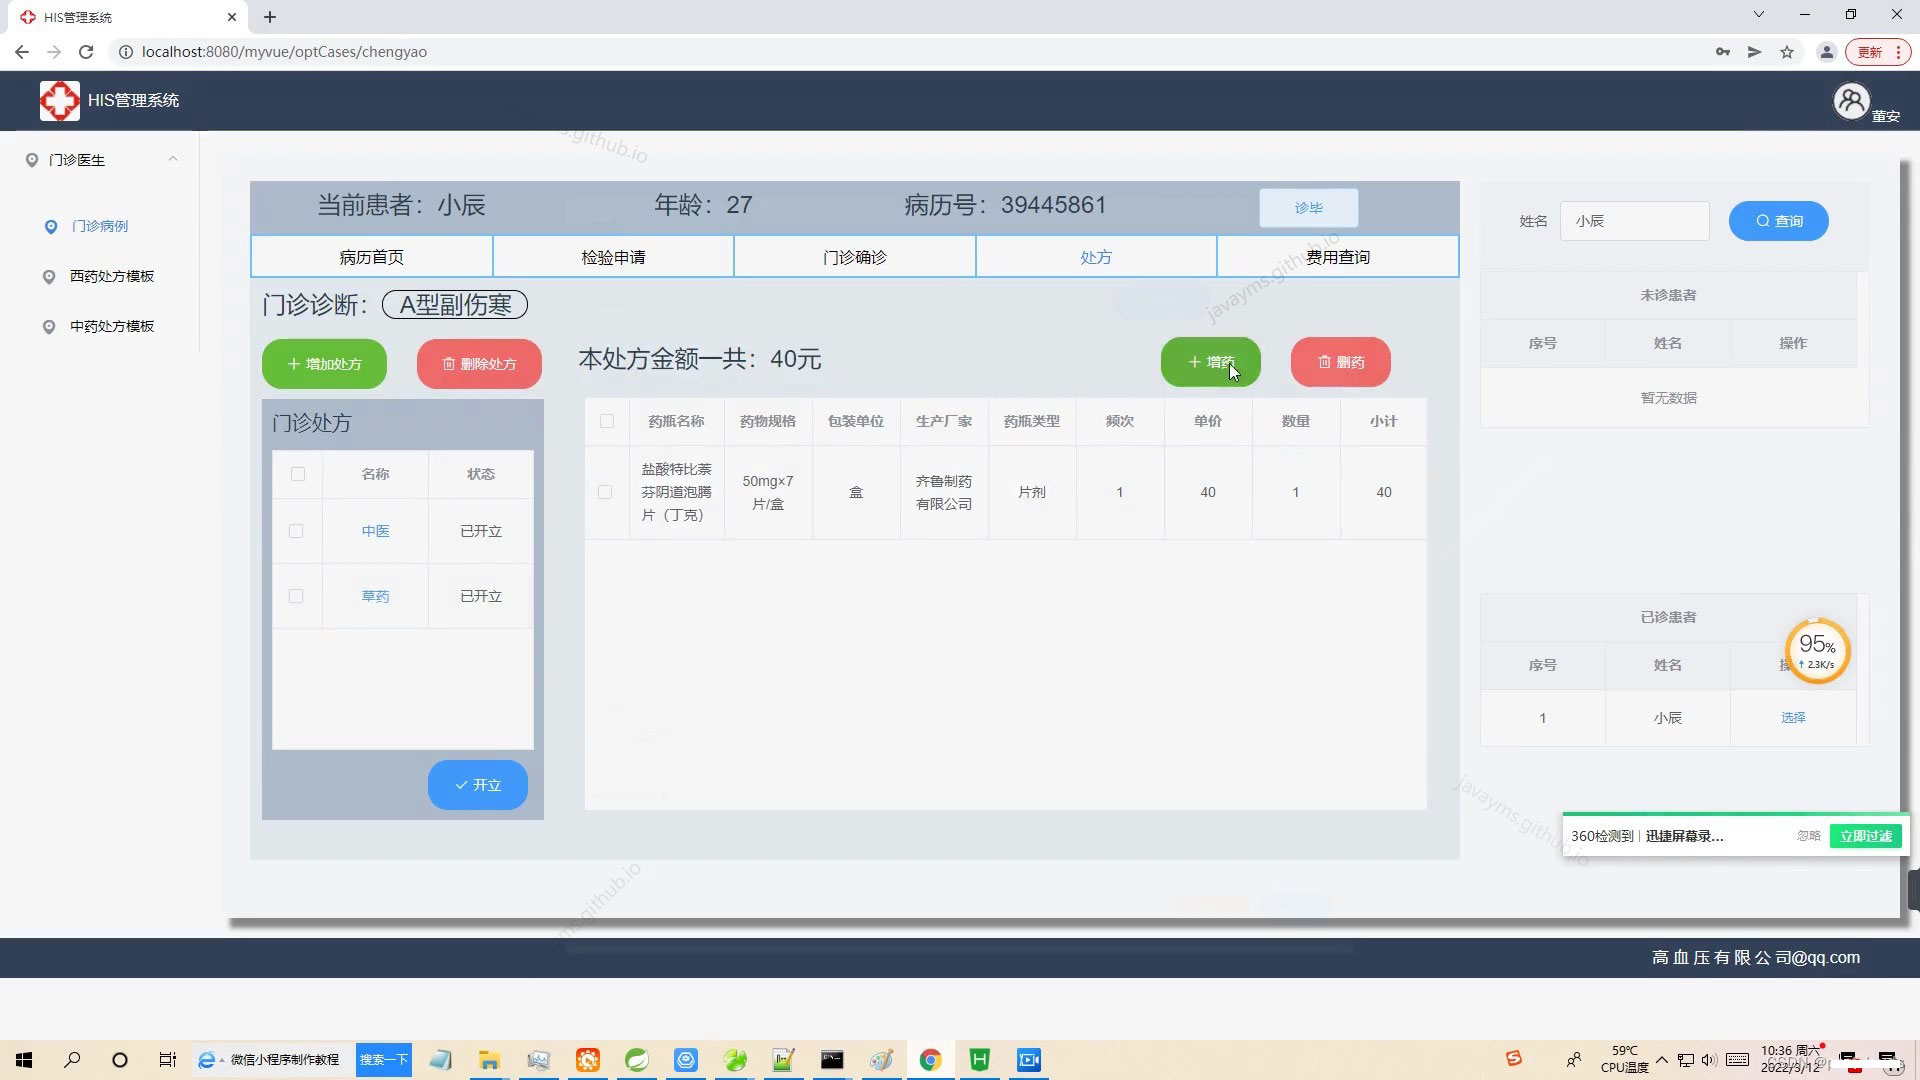Expand hidden icons in the system tray
The height and width of the screenshot is (1080, 1920).
[1661, 1059]
